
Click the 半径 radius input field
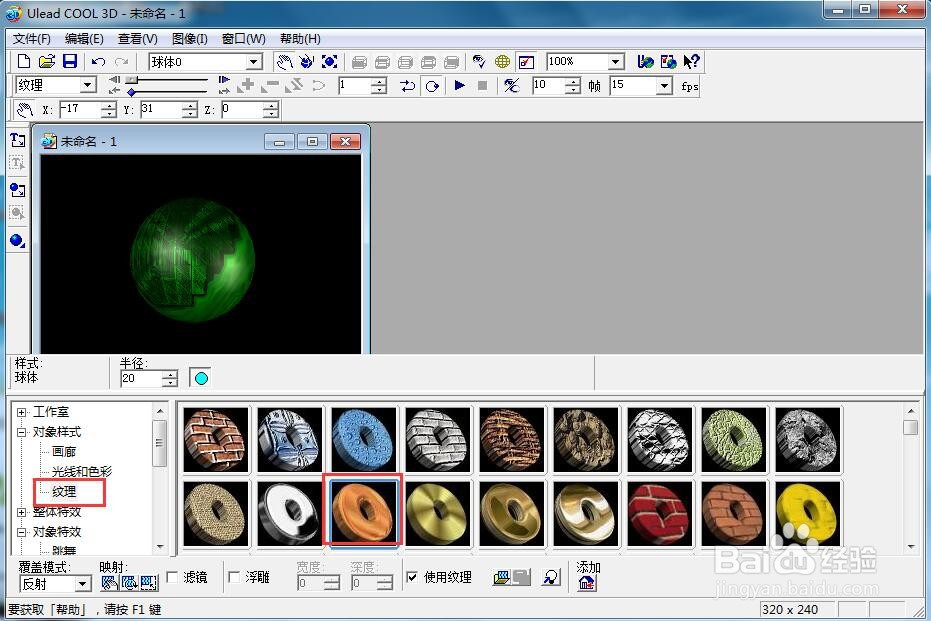(x=141, y=379)
